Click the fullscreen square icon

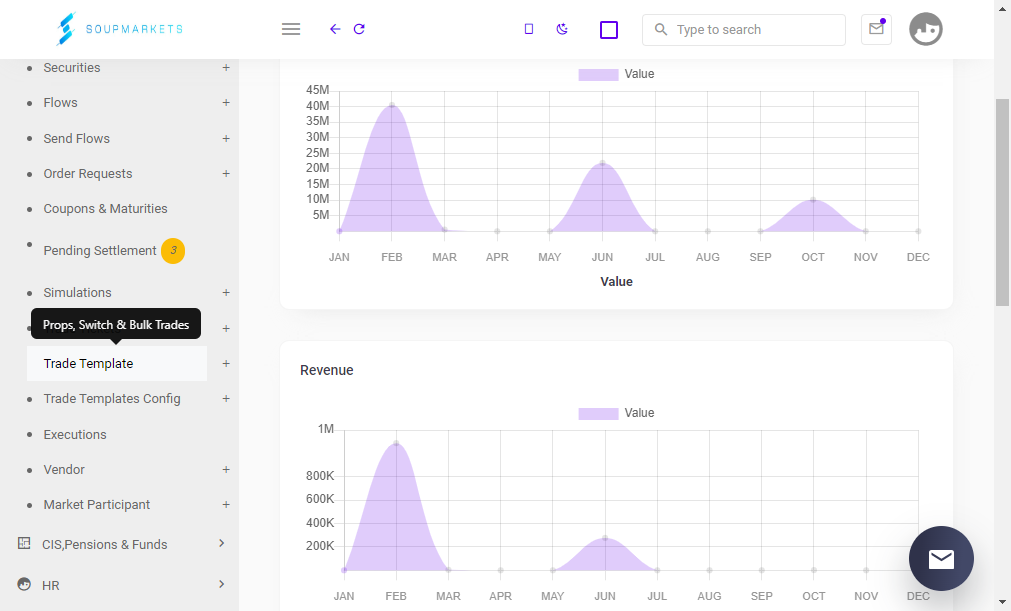(609, 30)
